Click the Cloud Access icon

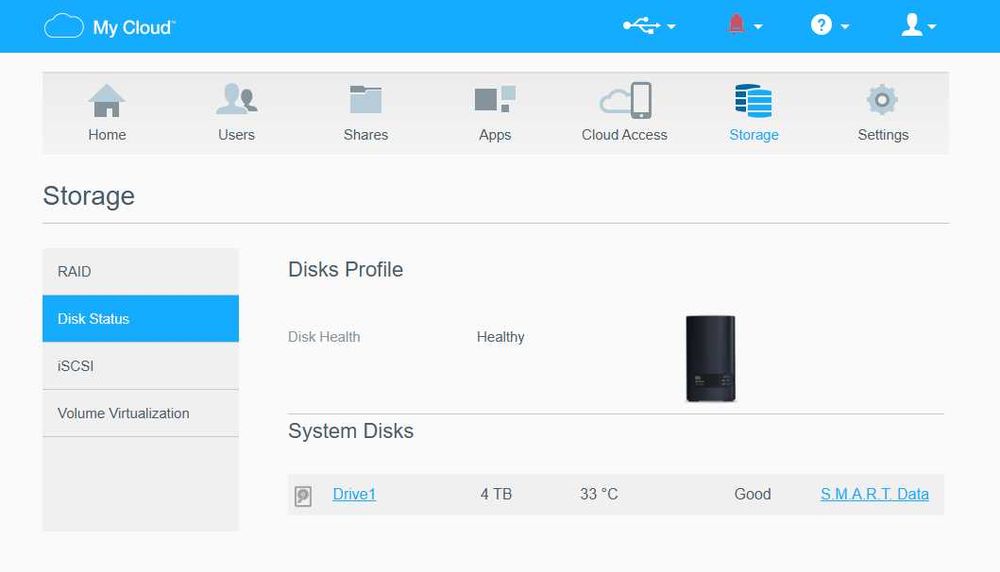point(625,100)
